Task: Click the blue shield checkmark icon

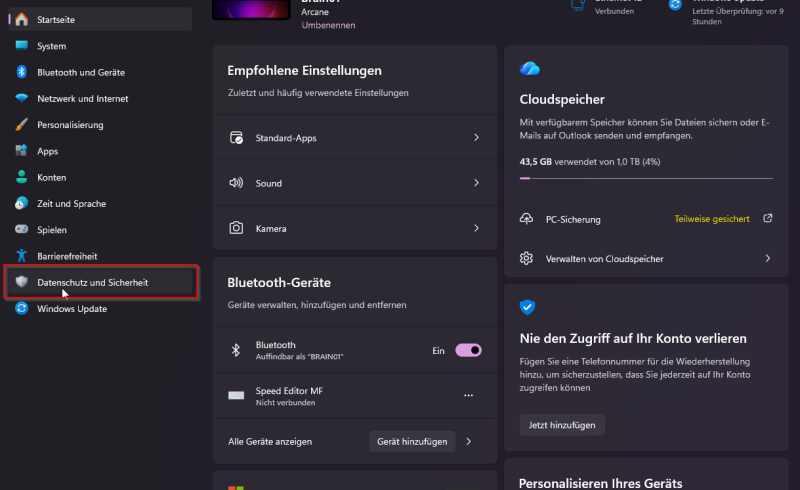Action: click(527, 307)
